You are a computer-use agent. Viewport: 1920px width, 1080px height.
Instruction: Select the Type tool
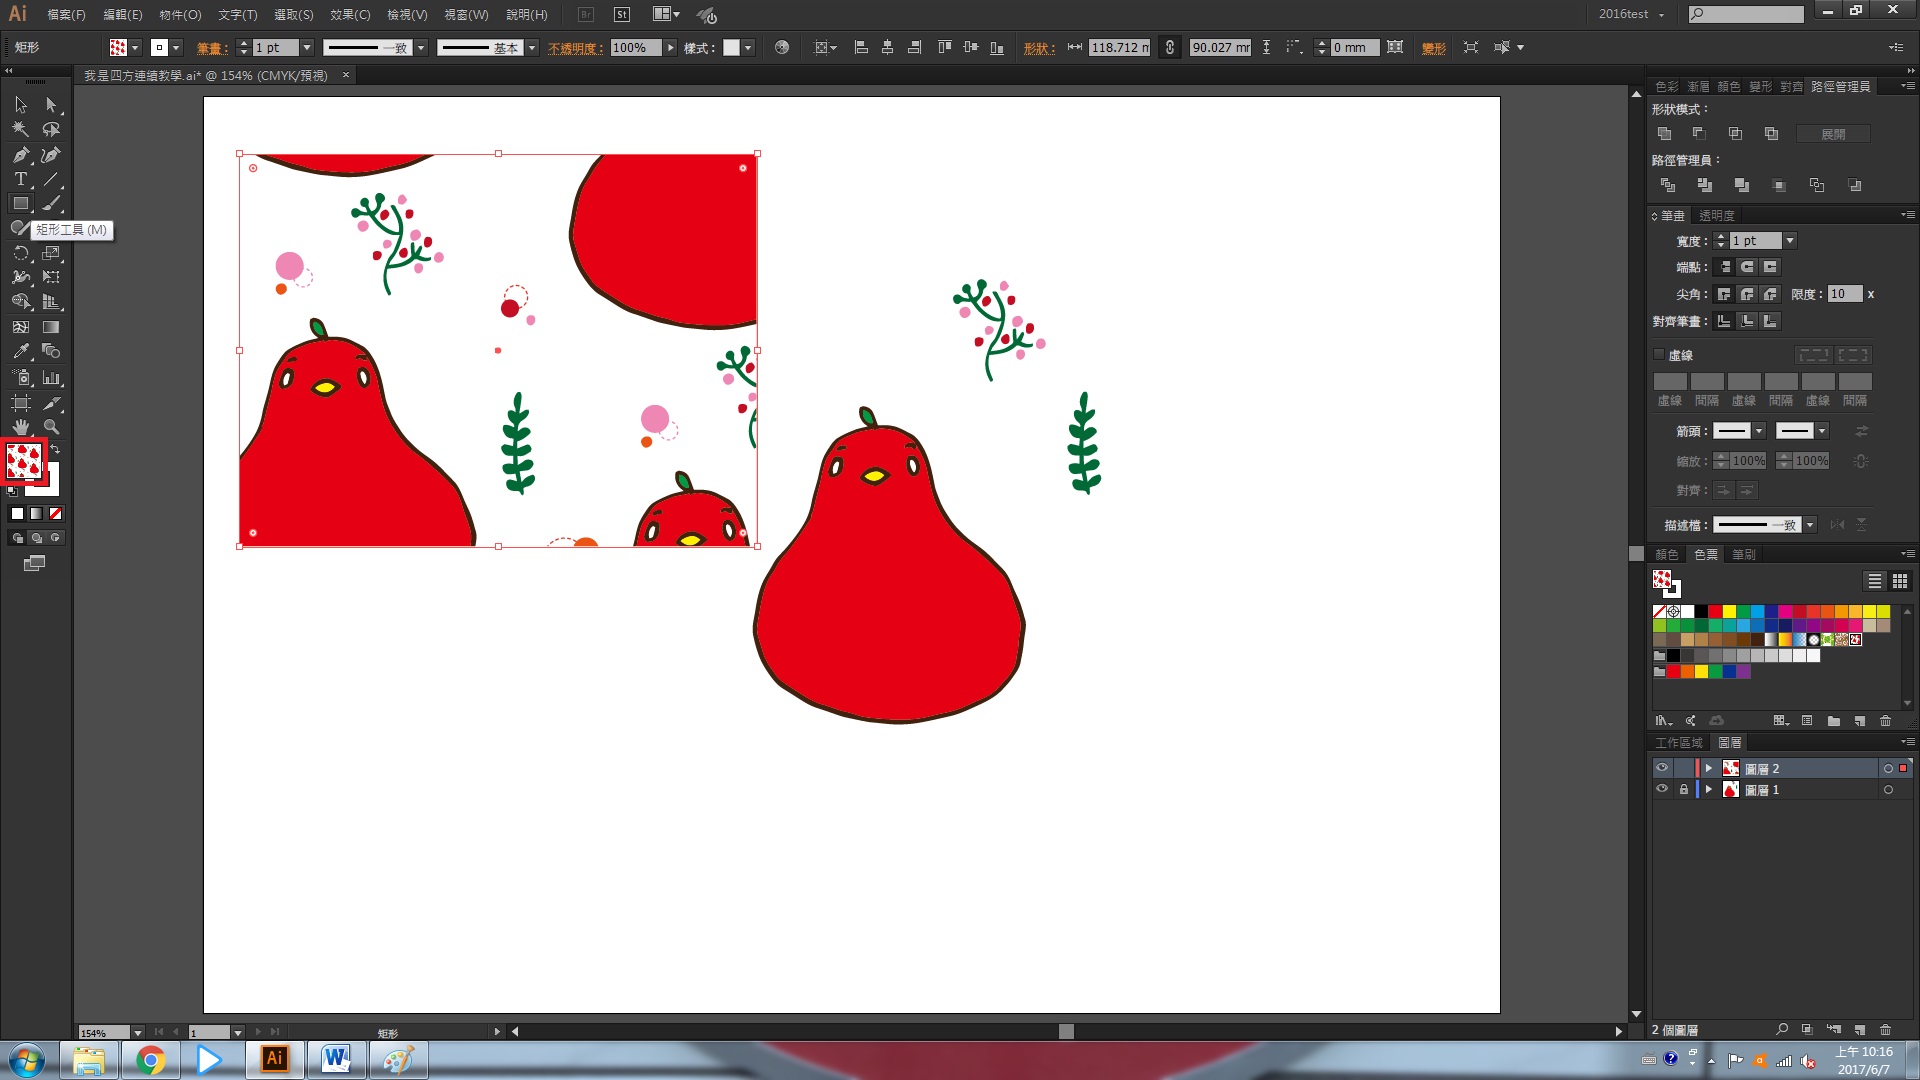click(20, 179)
